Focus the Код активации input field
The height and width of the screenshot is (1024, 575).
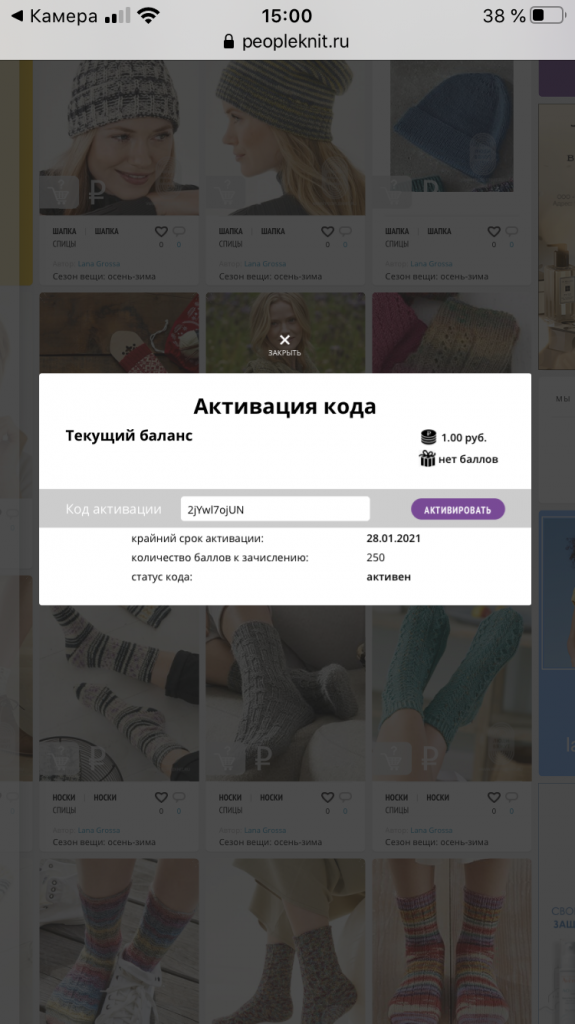pyautogui.click(x=275, y=509)
